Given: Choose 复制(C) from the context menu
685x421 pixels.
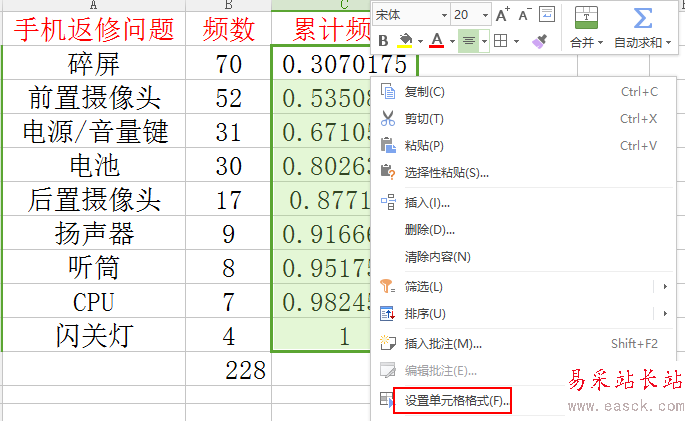Looking at the screenshot, I should 522,92.
